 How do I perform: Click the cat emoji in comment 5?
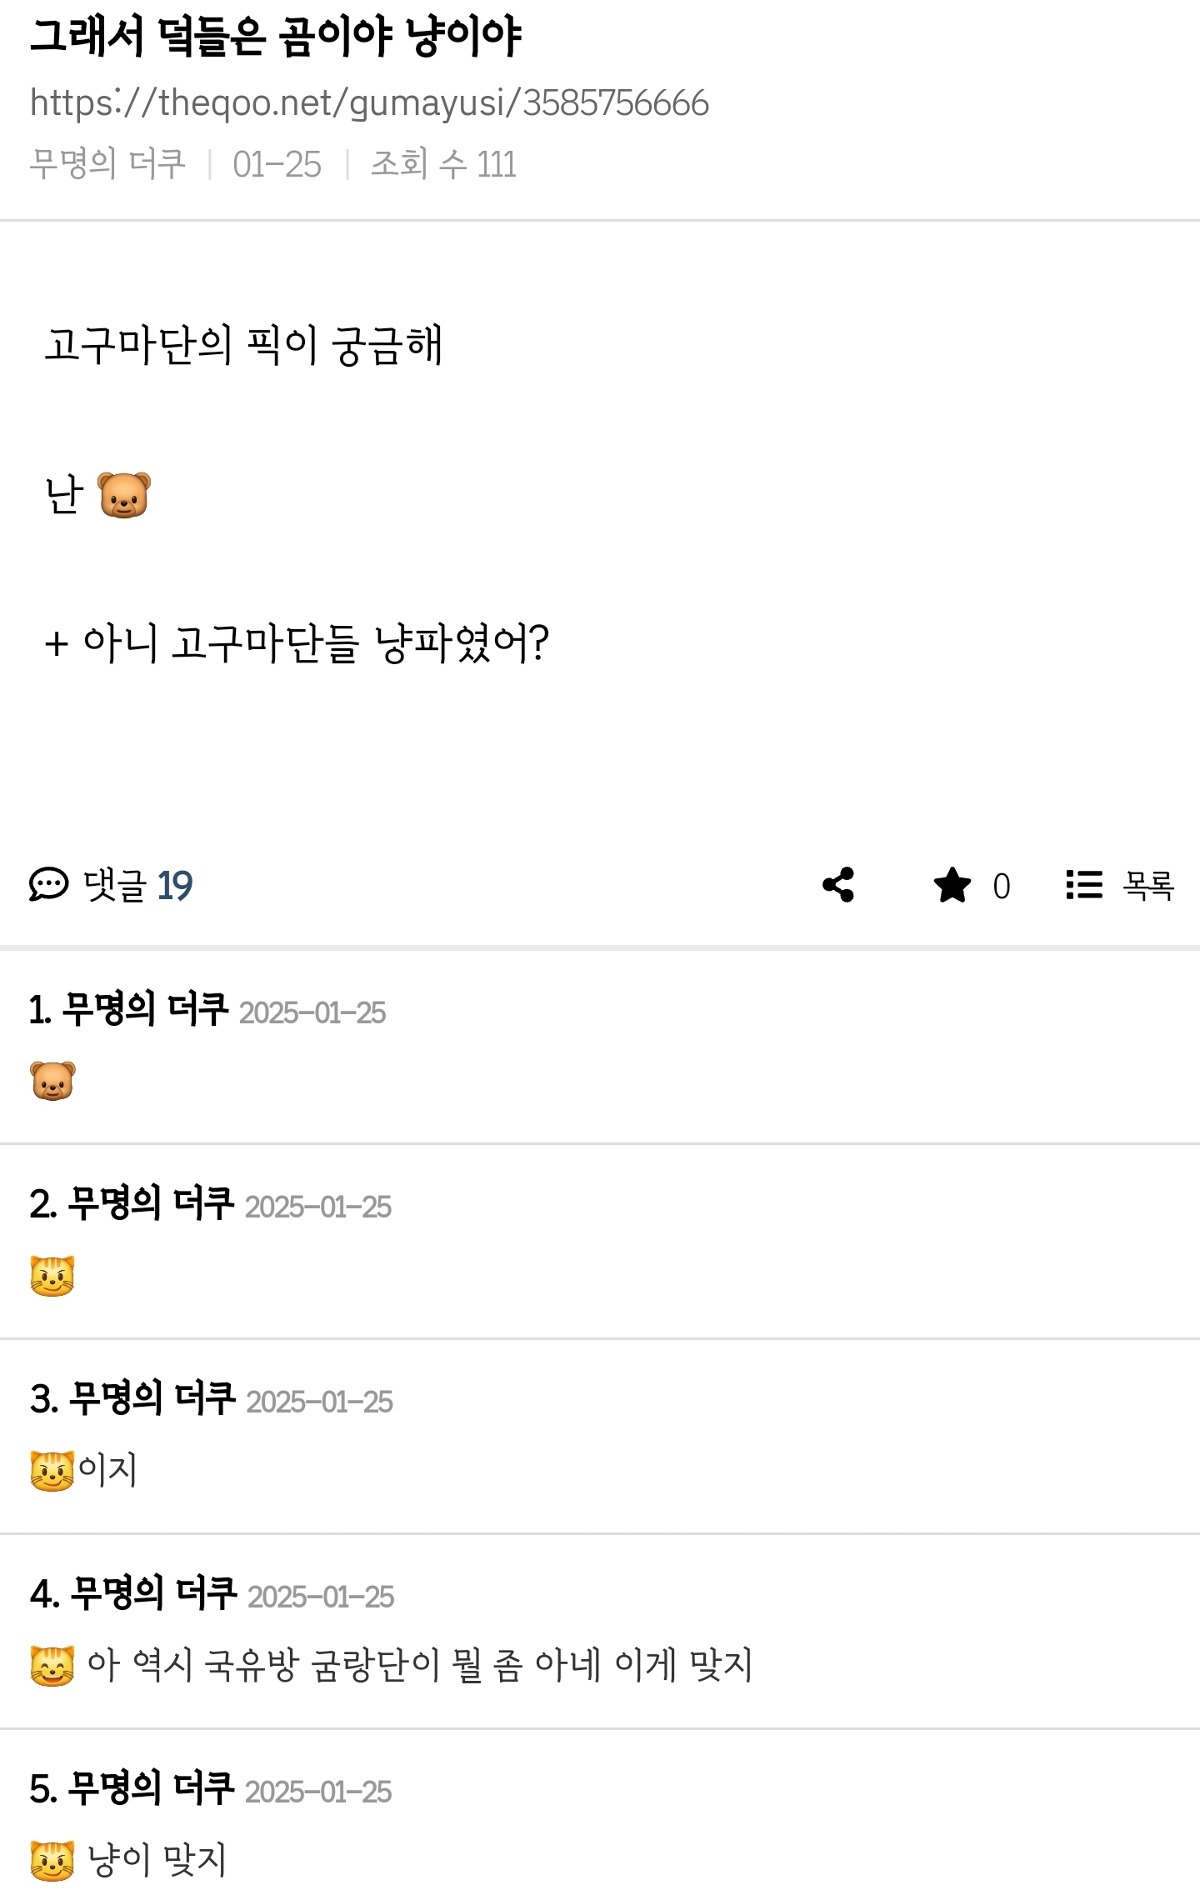tap(53, 1860)
